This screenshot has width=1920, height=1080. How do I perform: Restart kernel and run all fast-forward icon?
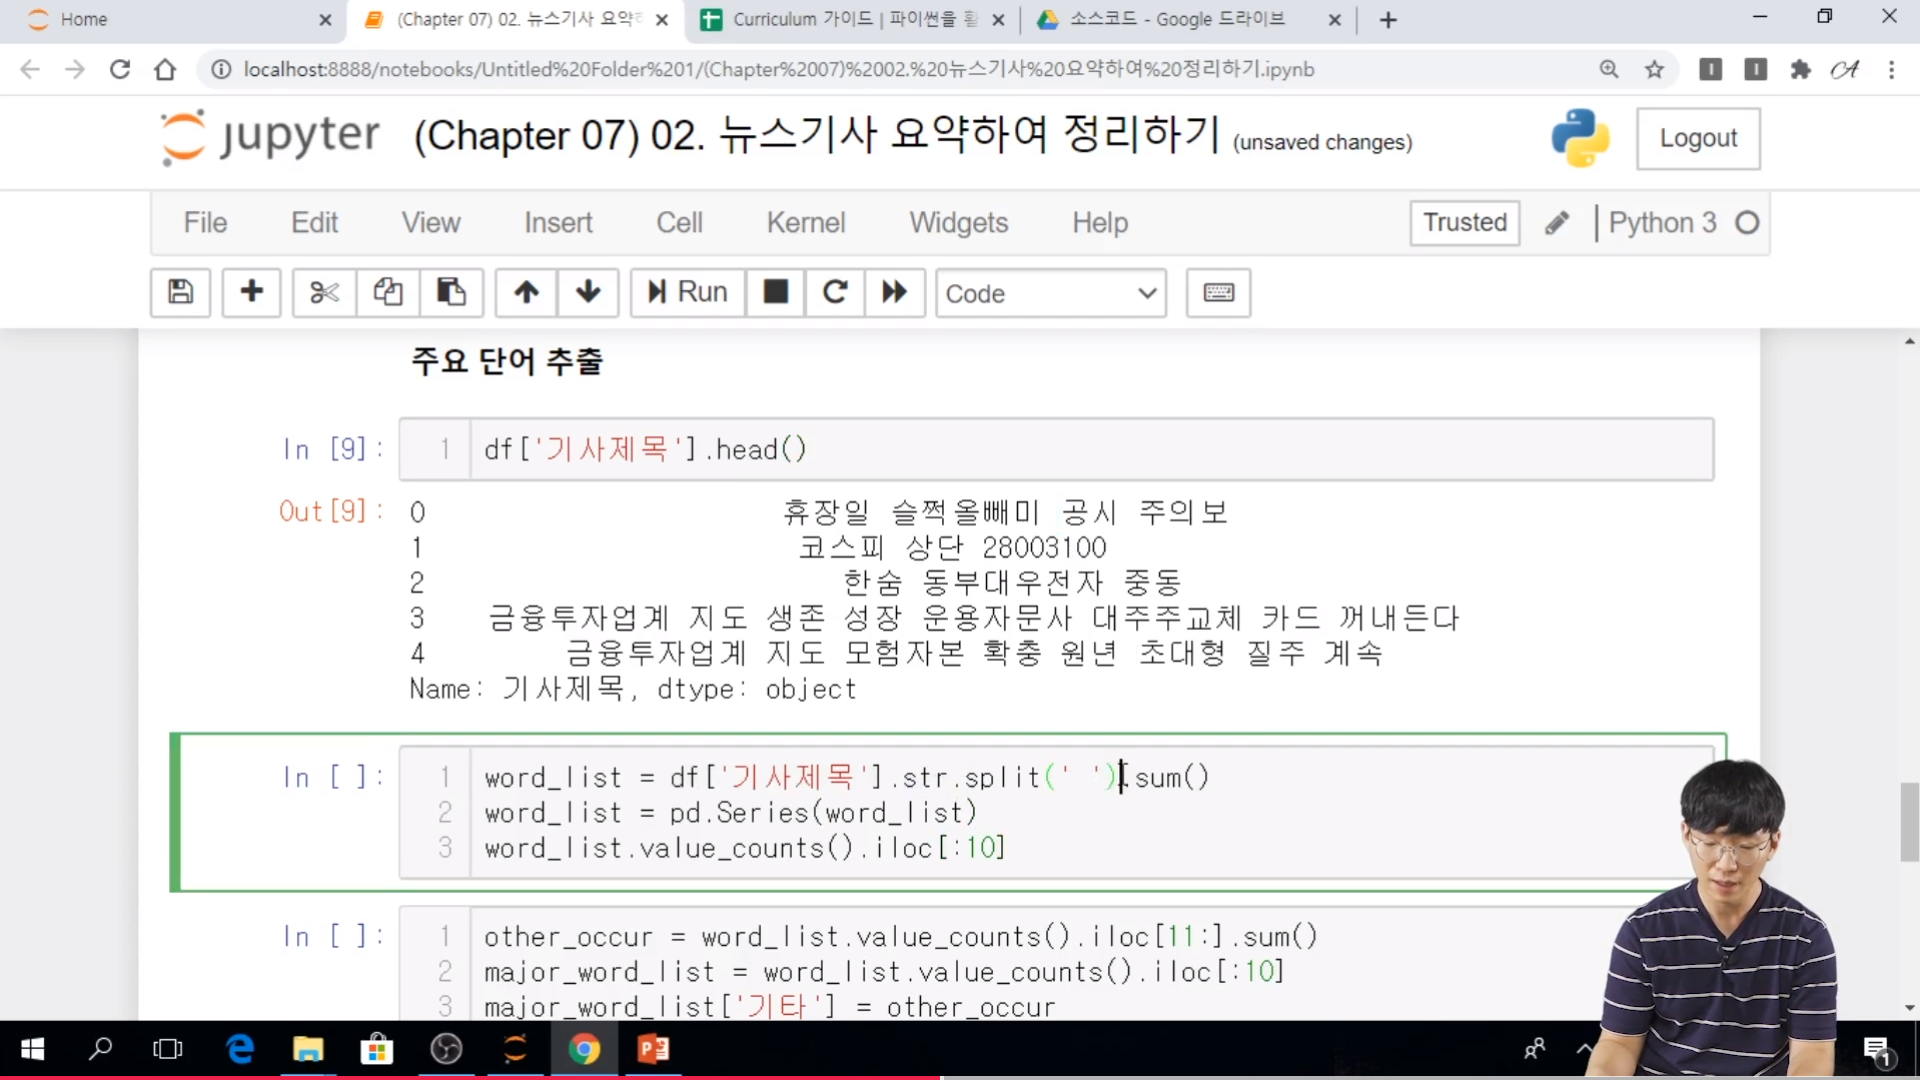click(x=894, y=292)
